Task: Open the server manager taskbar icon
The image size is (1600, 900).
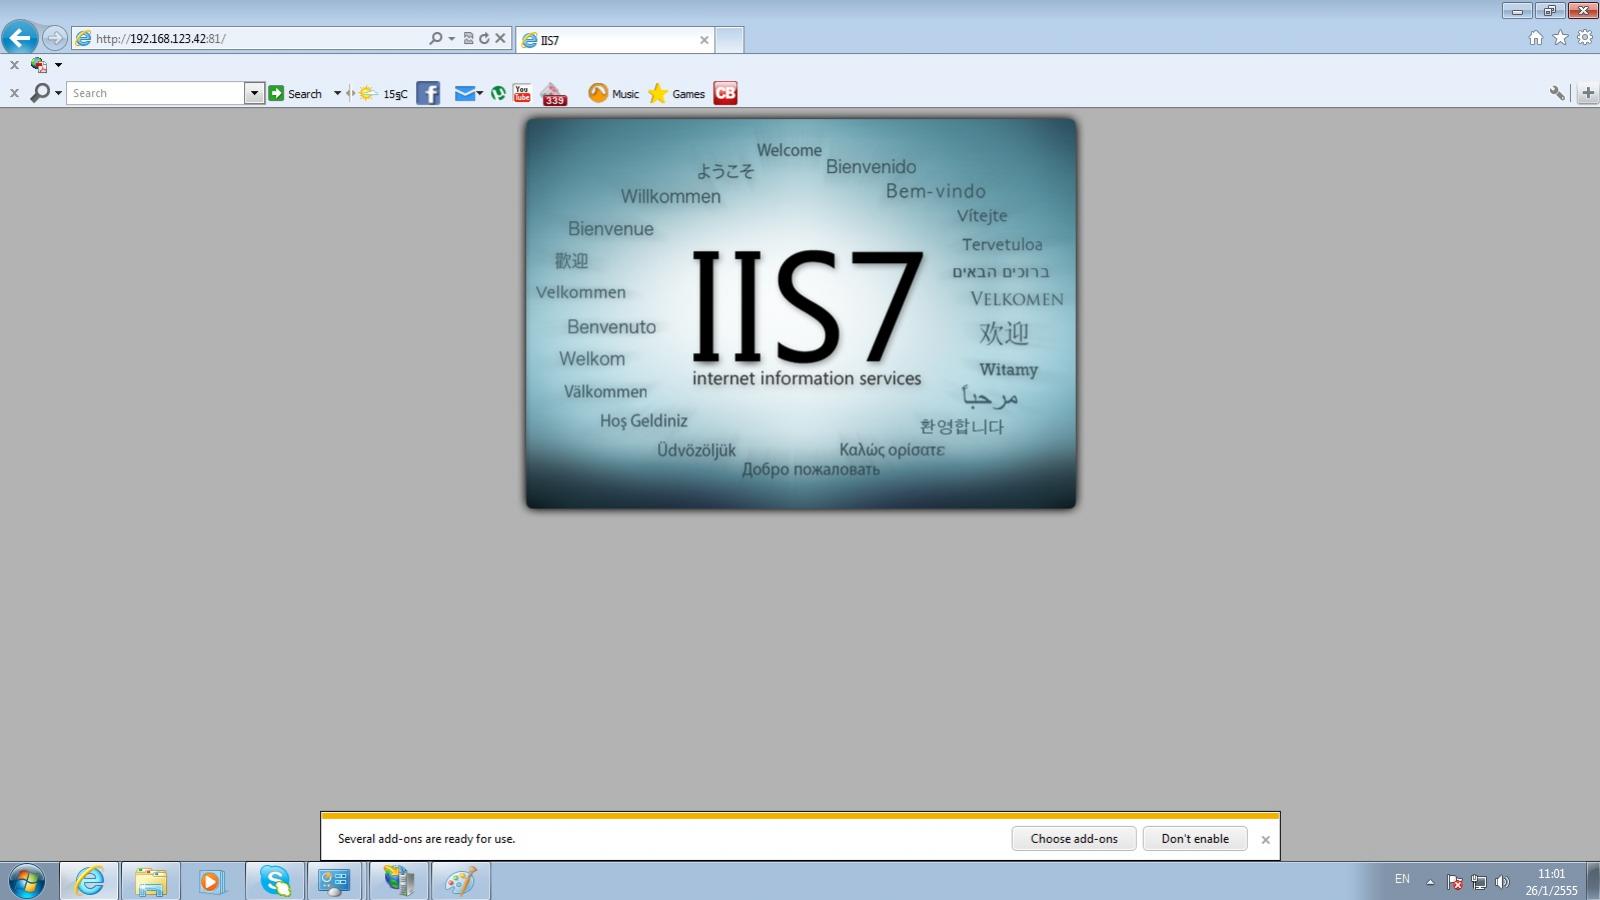Action: point(399,881)
